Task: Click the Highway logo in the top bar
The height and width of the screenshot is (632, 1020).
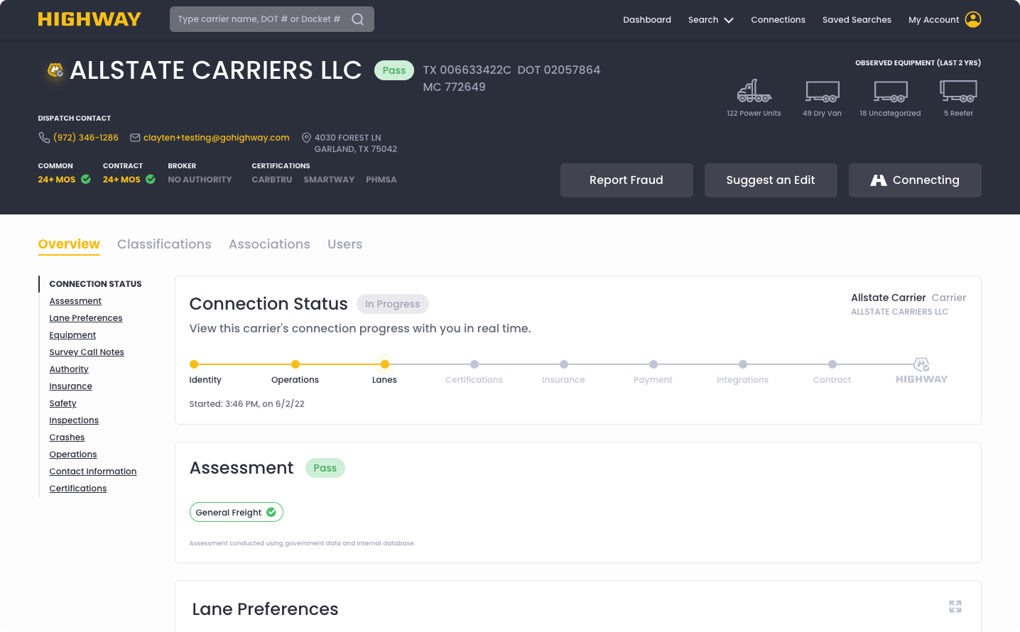Action: click(89, 18)
